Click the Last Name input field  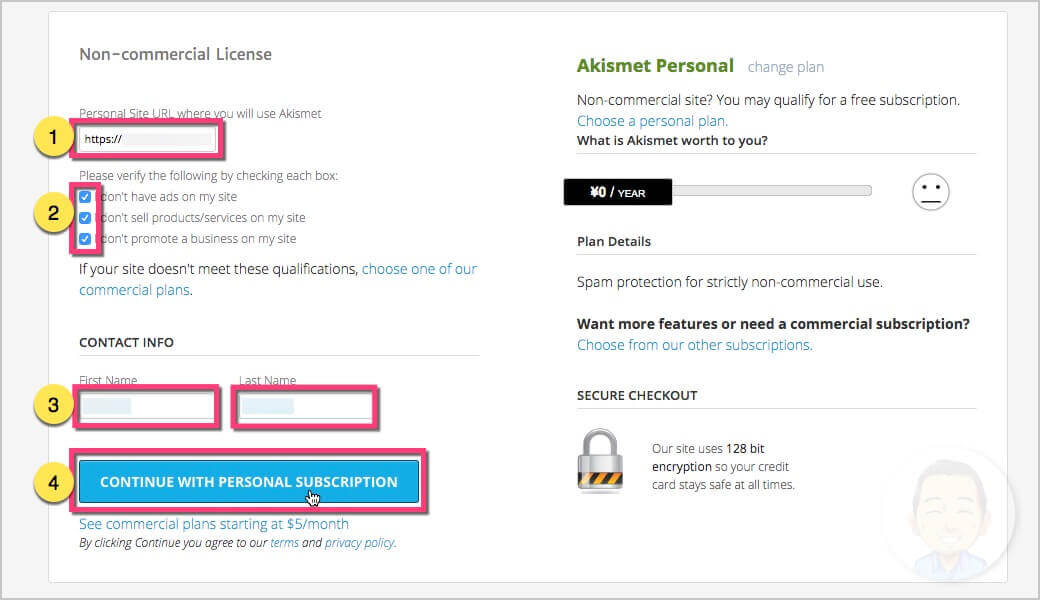click(x=306, y=406)
